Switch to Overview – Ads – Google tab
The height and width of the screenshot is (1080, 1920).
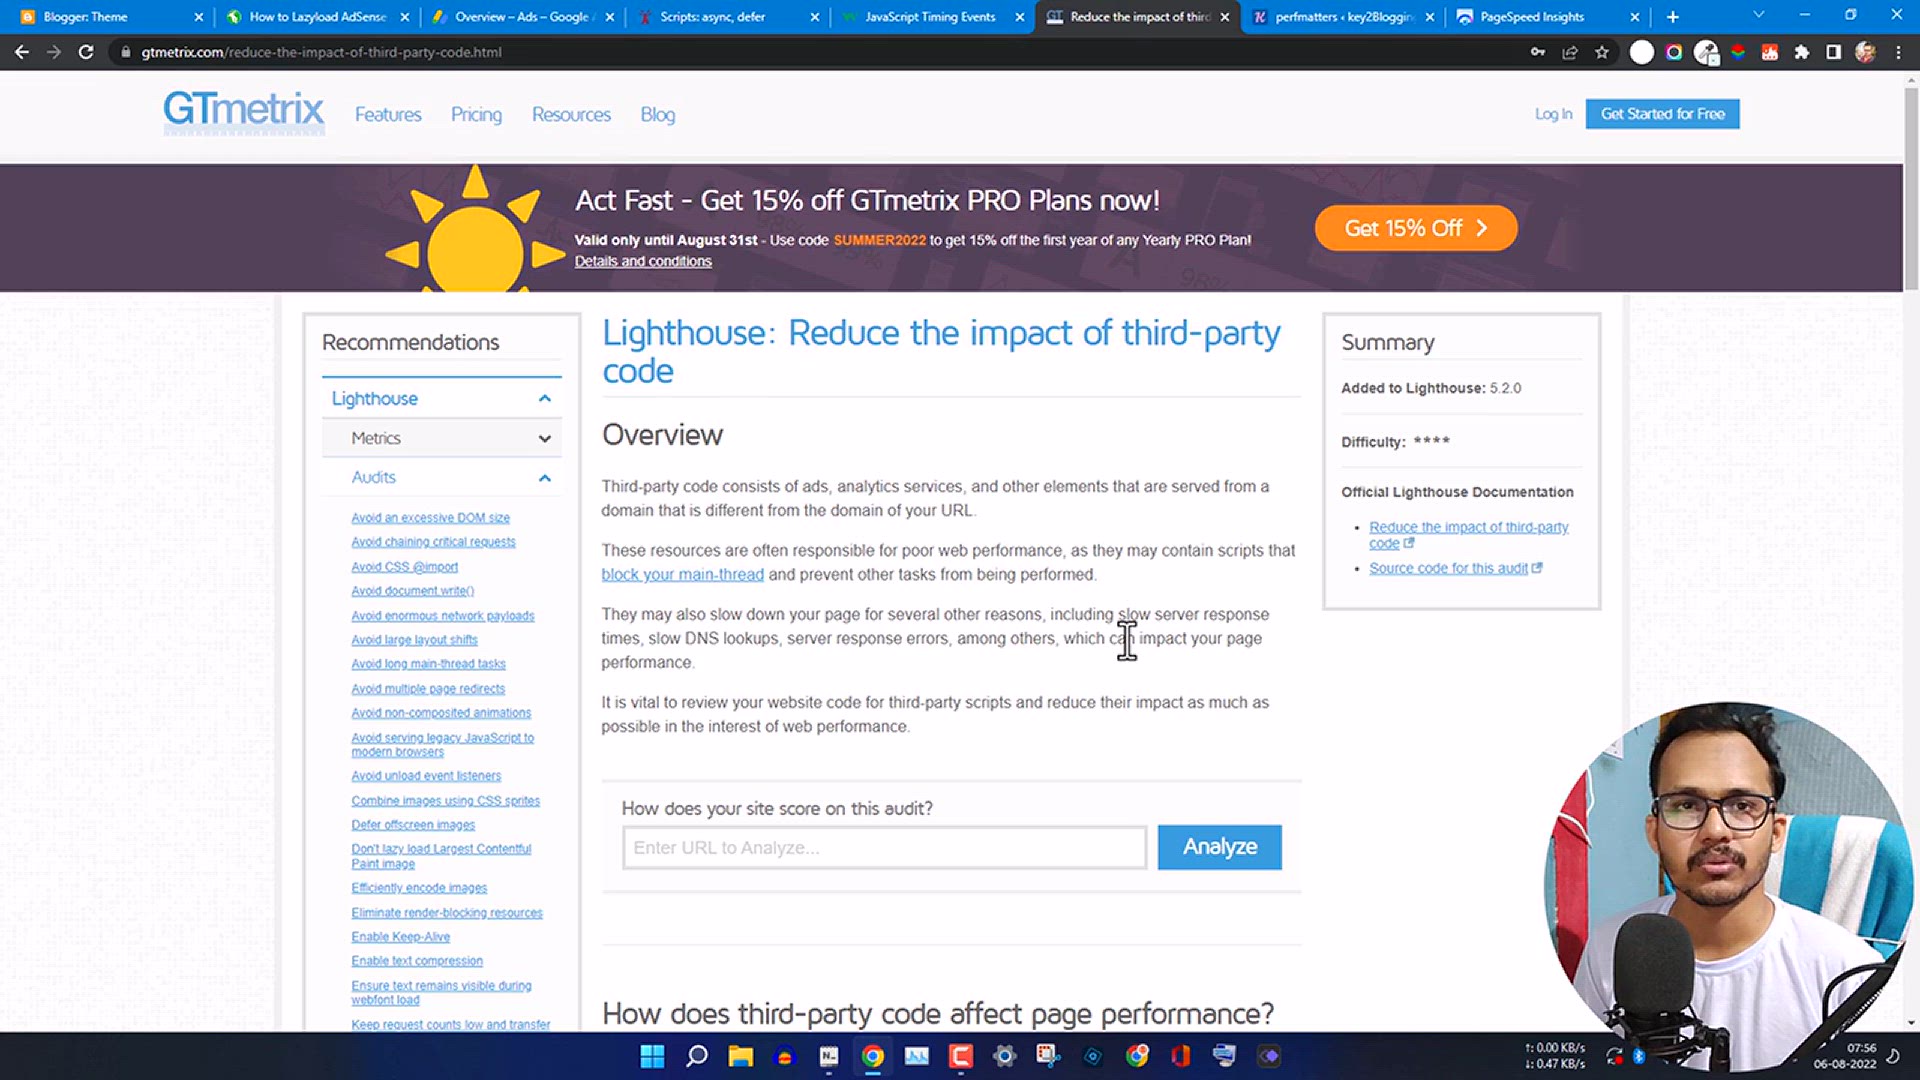coord(521,17)
